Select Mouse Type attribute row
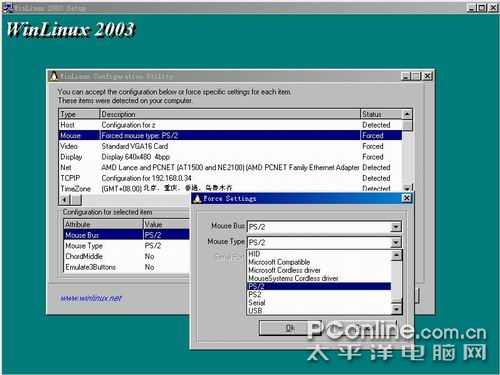Viewport: 500px width, 375px height. (x=127, y=246)
